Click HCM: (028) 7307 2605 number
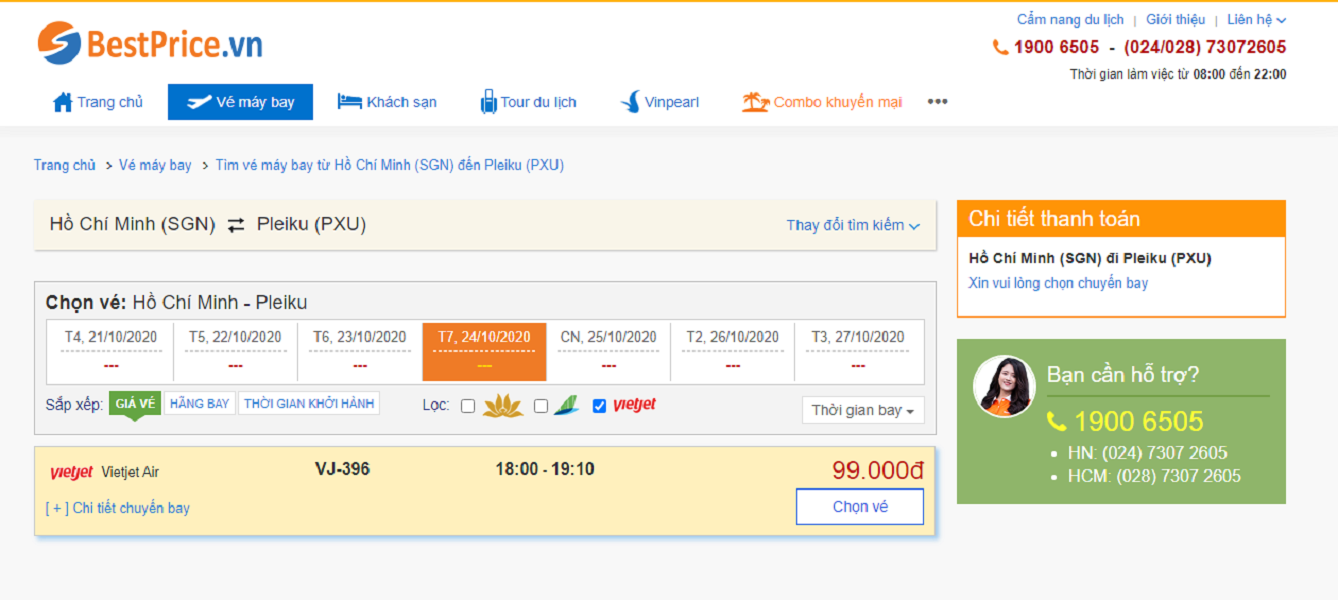The height and width of the screenshot is (600, 1338). click(1155, 476)
